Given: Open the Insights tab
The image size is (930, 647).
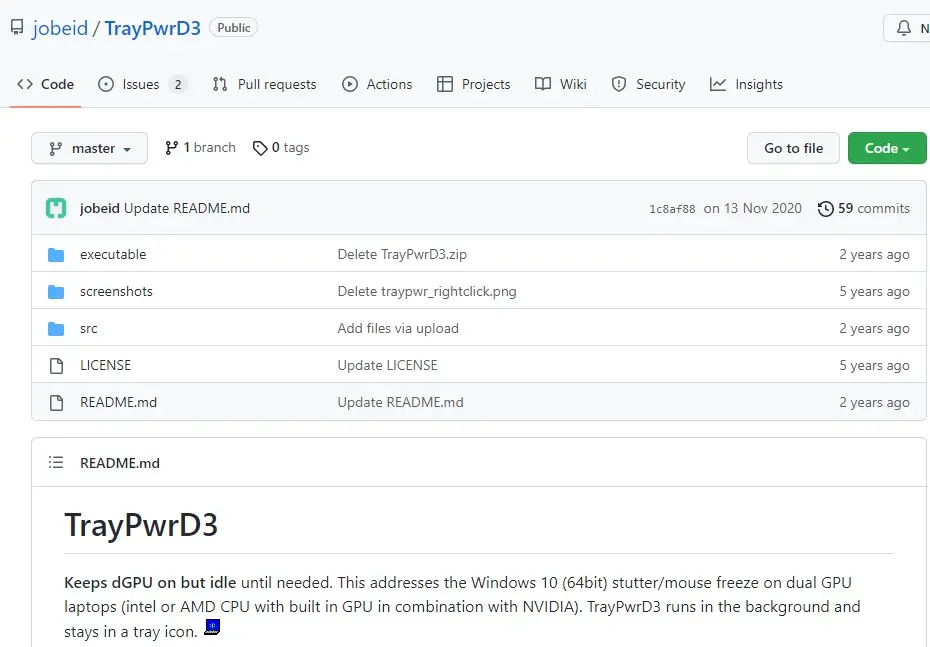Looking at the screenshot, I should 746,84.
